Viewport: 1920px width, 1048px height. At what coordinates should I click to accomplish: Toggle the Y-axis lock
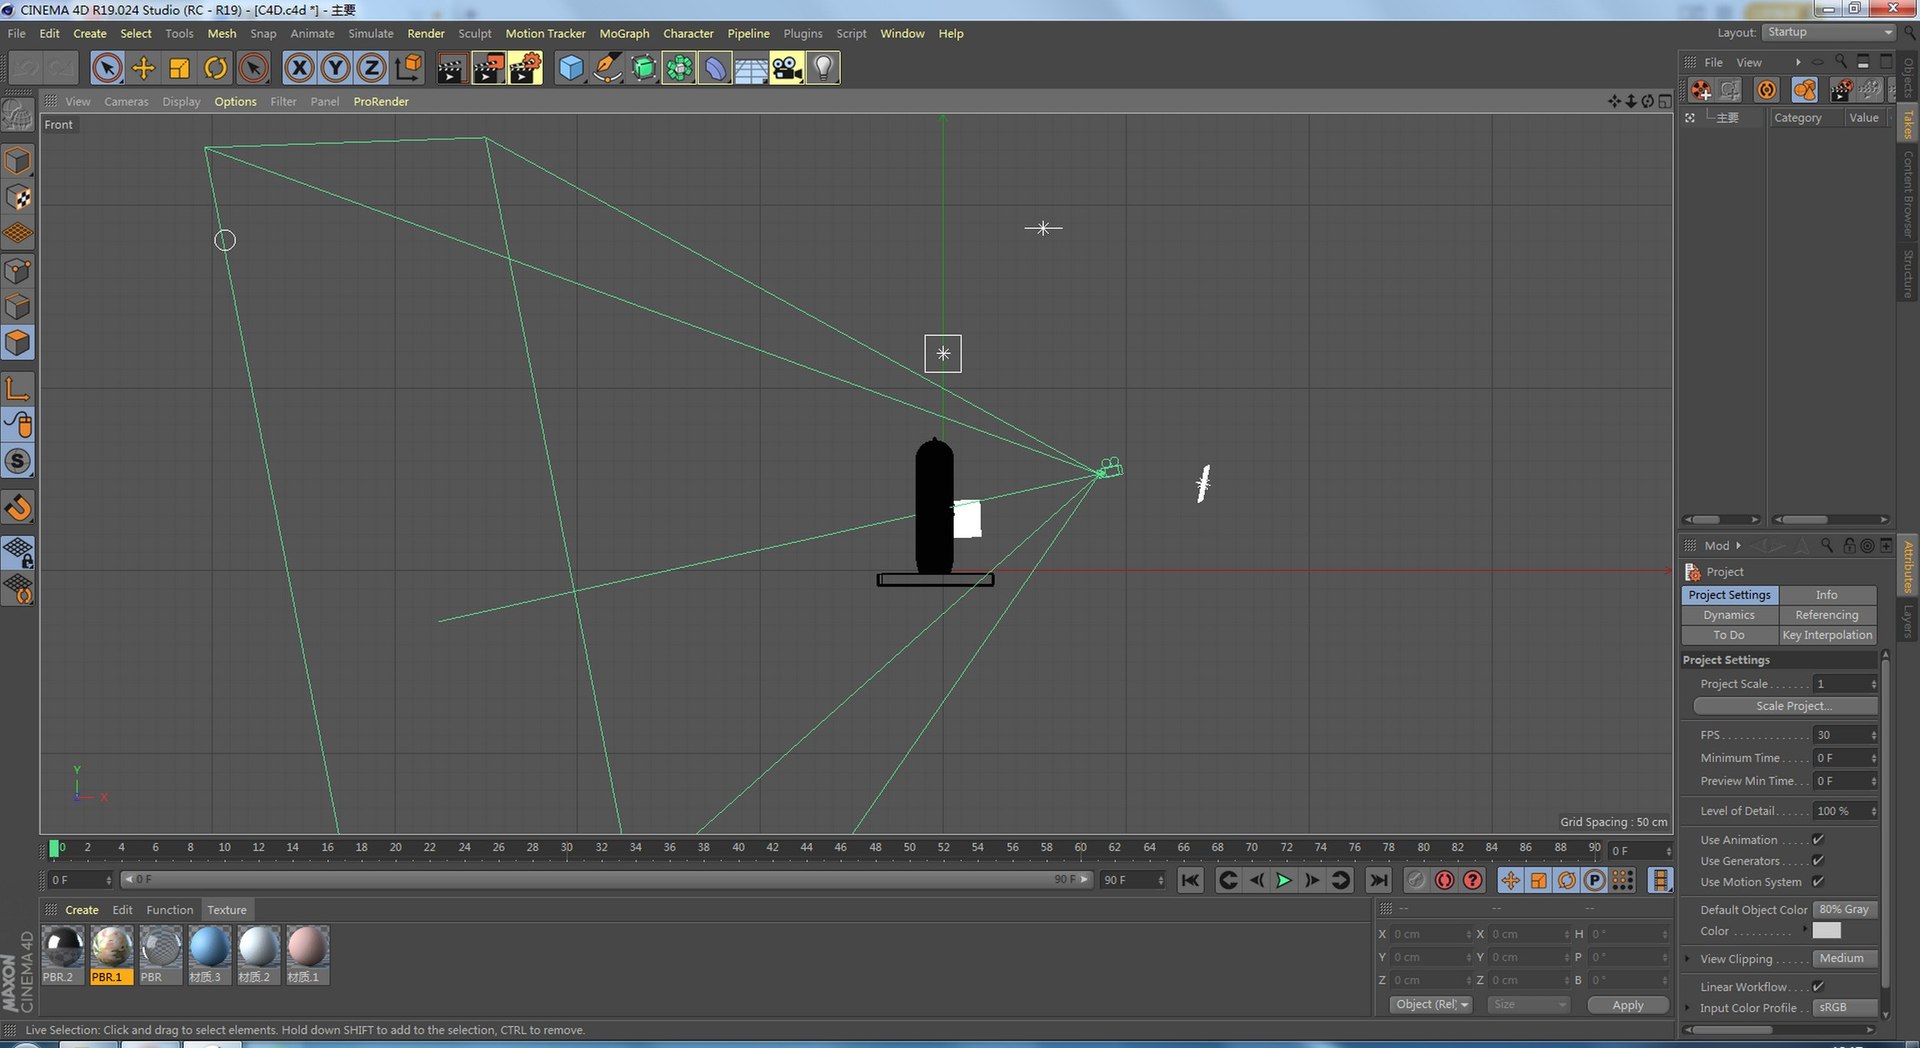tap(335, 68)
